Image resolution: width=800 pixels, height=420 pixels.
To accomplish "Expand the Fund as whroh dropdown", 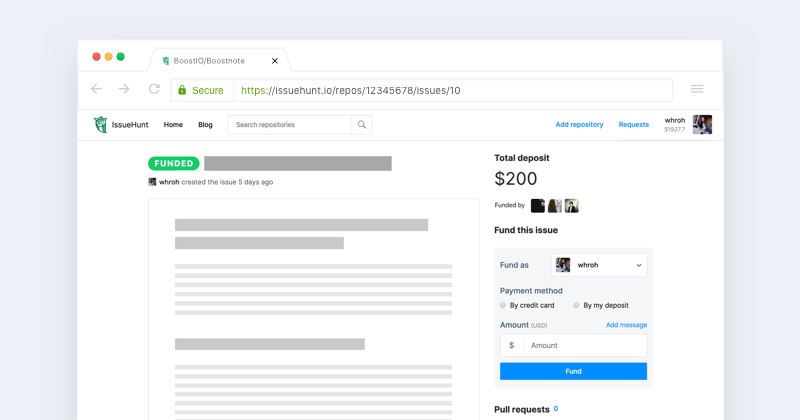I will pyautogui.click(x=599, y=265).
